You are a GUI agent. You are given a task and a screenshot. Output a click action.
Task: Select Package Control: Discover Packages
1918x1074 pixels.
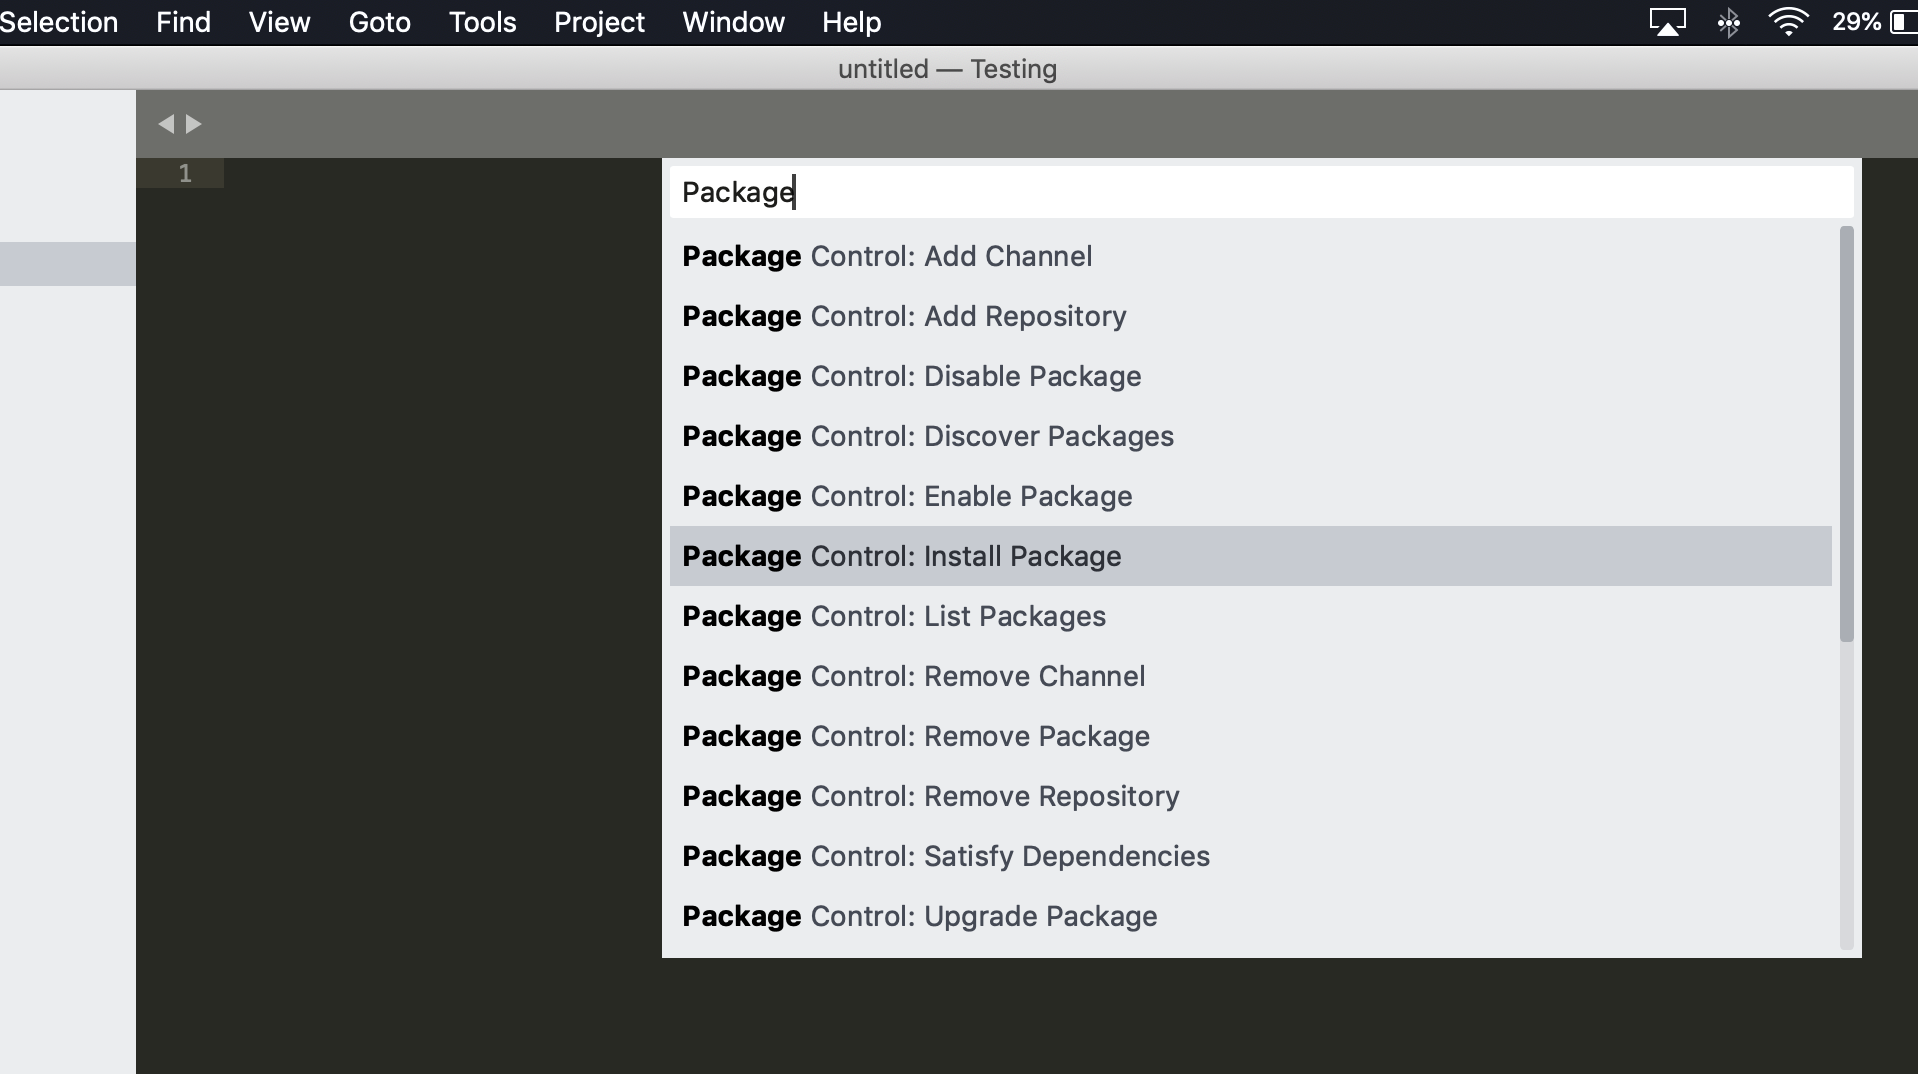pyautogui.click(x=926, y=437)
